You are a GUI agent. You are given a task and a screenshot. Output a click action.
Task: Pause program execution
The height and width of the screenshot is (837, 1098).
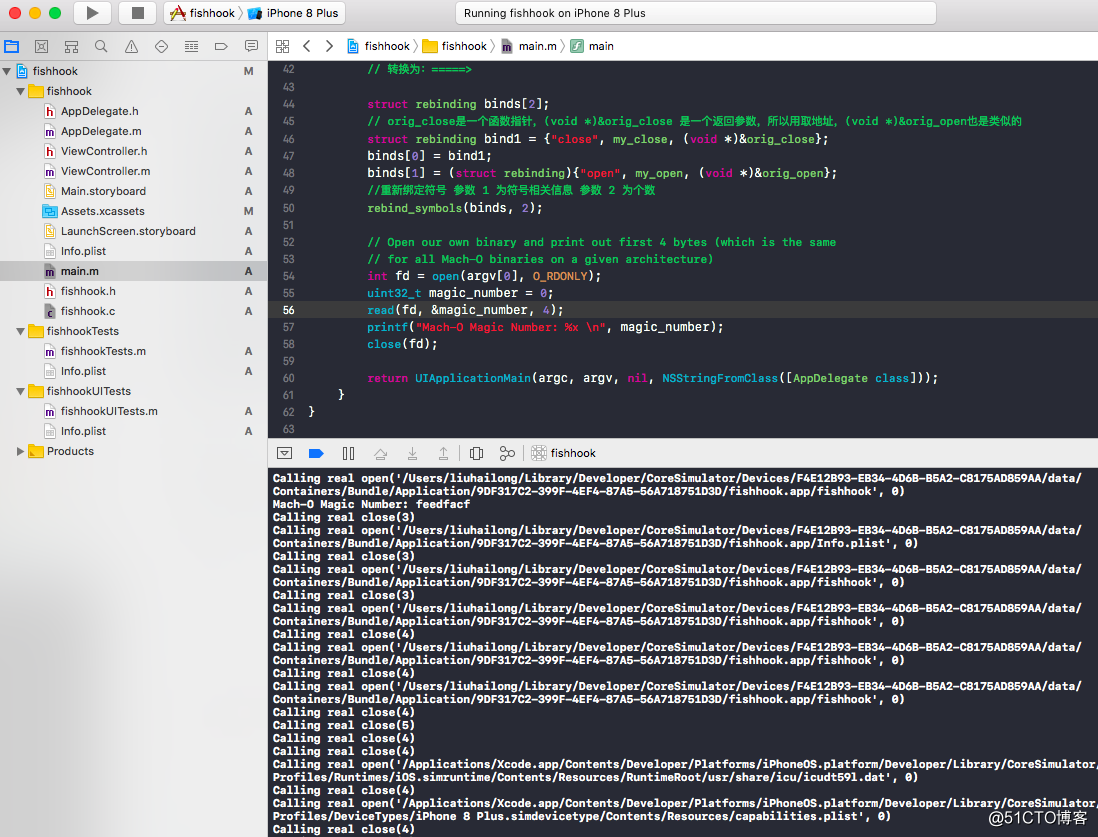click(348, 454)
